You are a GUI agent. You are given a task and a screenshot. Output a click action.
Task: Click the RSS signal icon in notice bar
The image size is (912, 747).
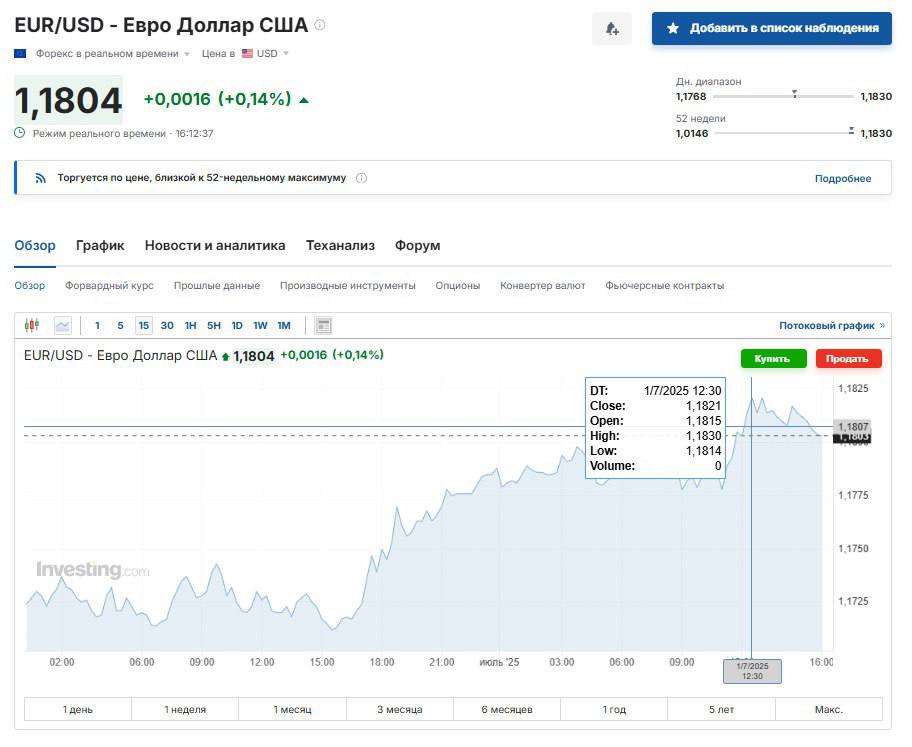point(41,178)
